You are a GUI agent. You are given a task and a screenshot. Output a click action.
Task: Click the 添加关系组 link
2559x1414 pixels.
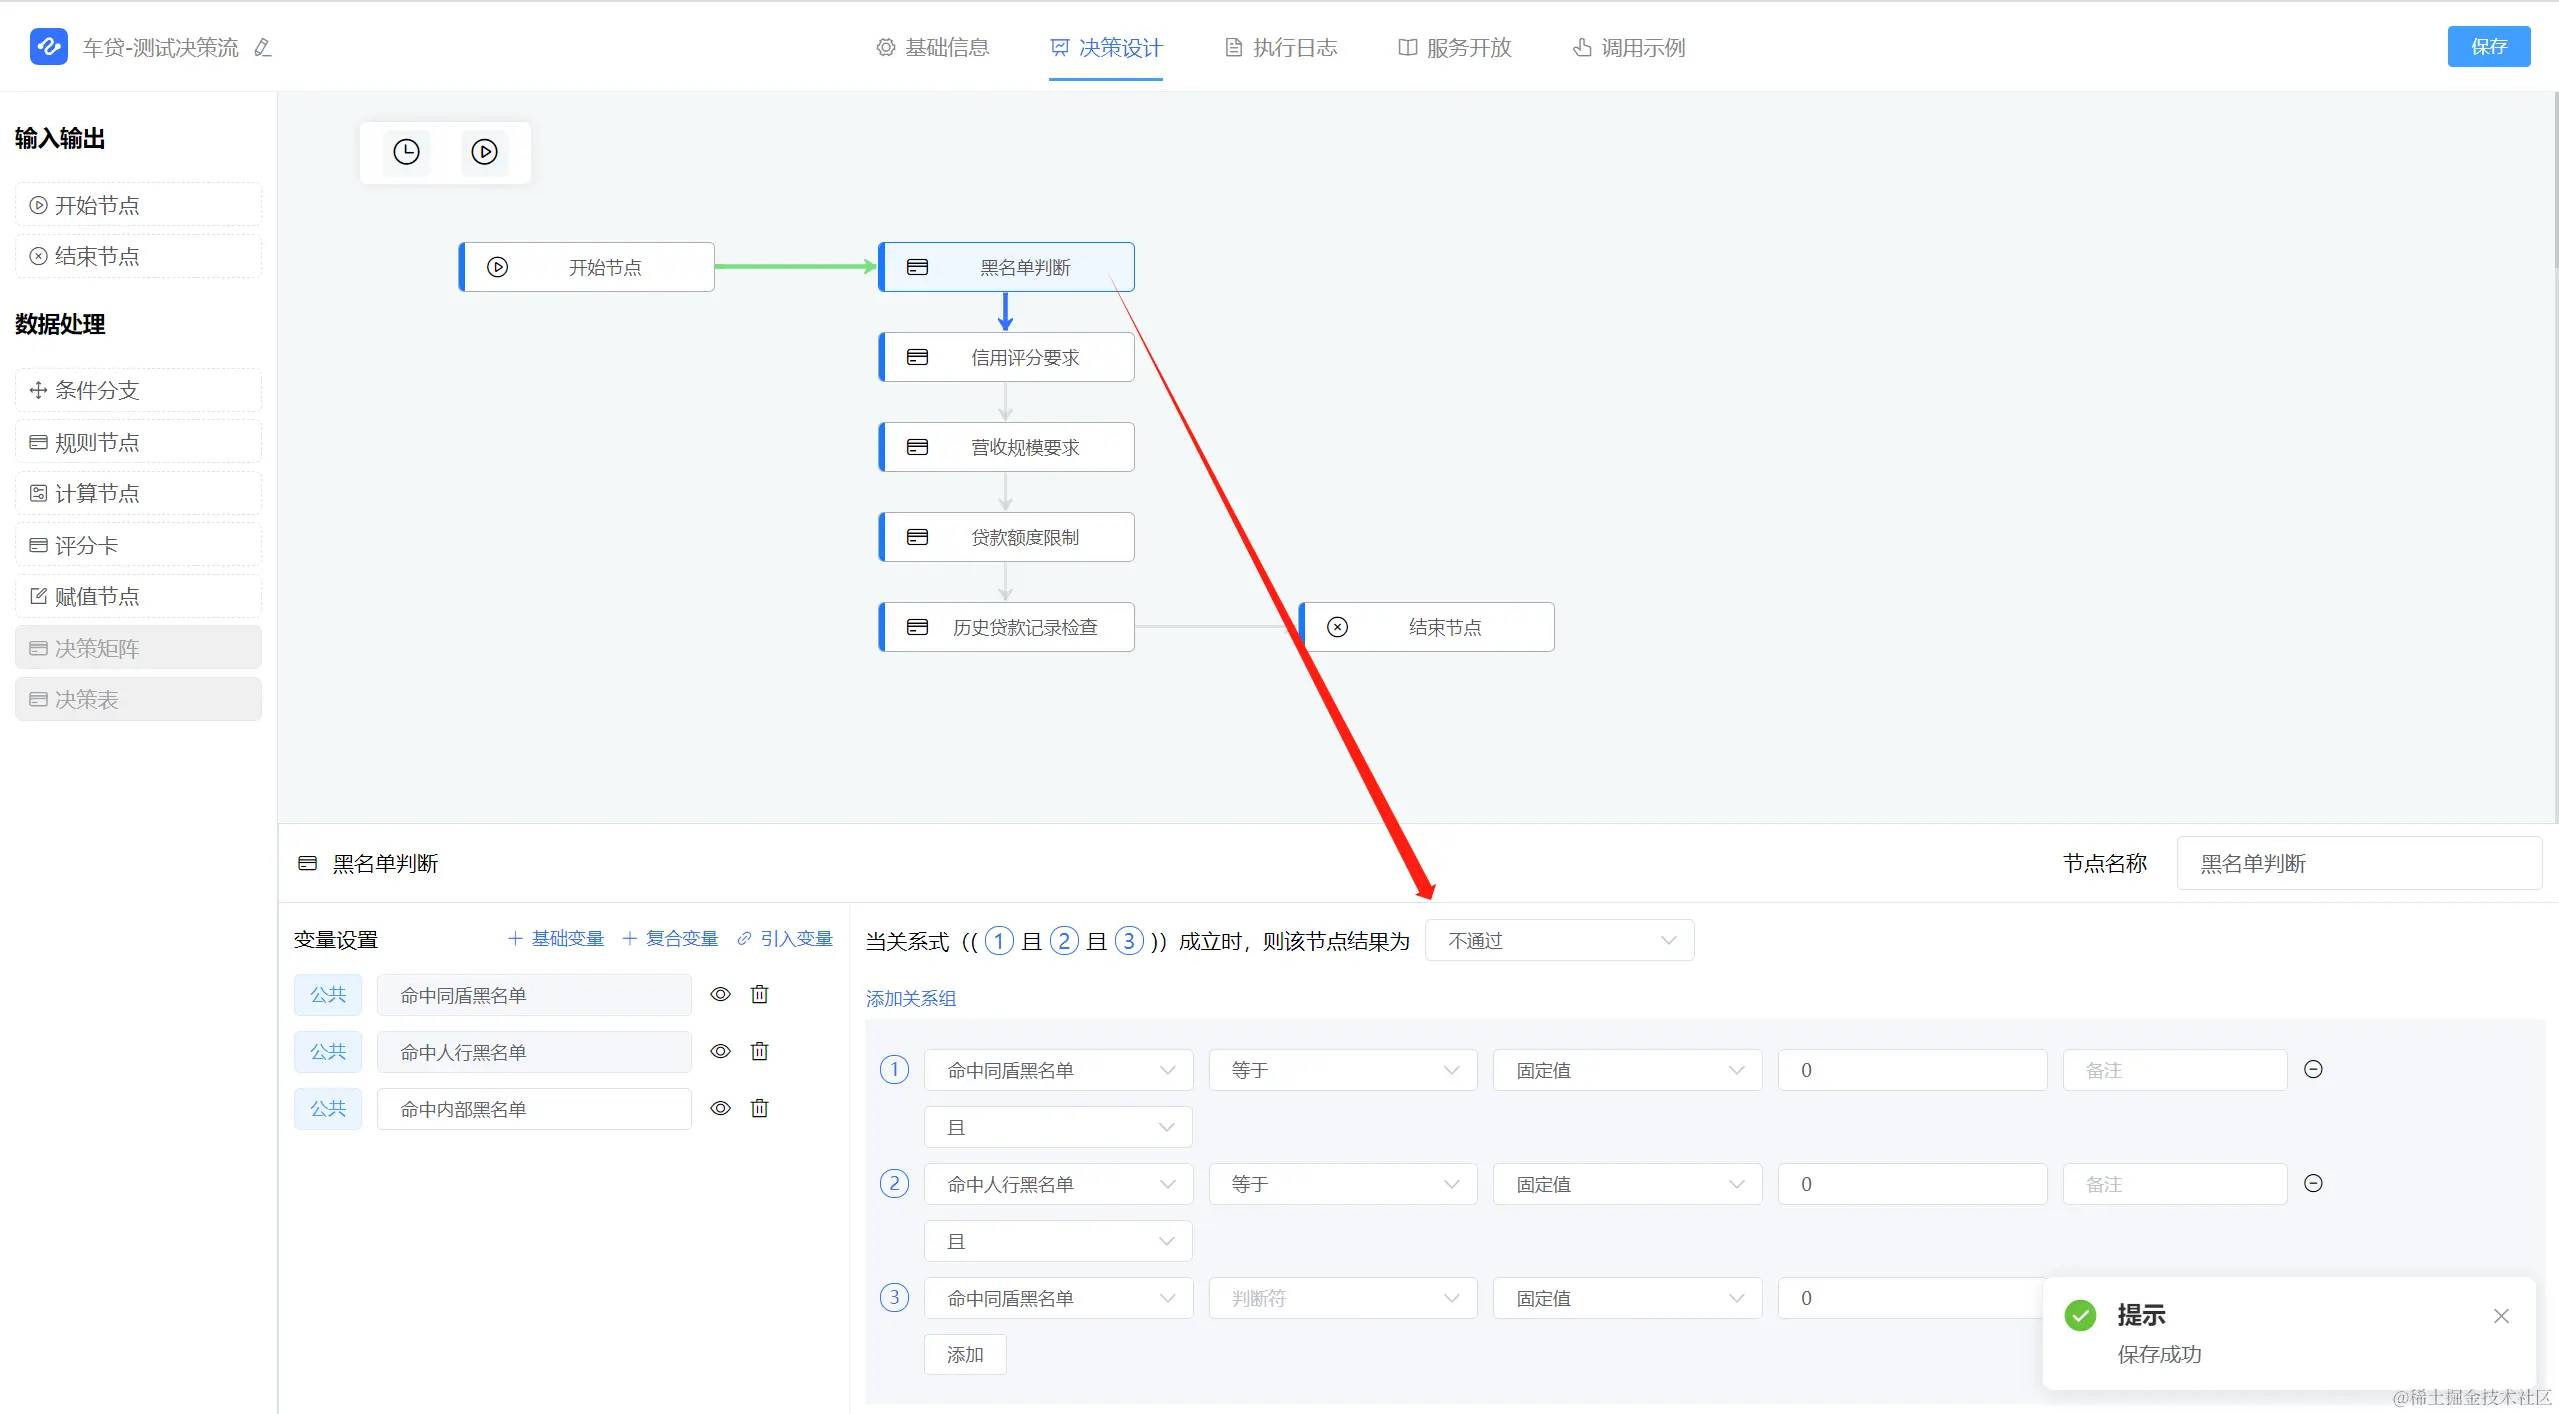point(910,998)
